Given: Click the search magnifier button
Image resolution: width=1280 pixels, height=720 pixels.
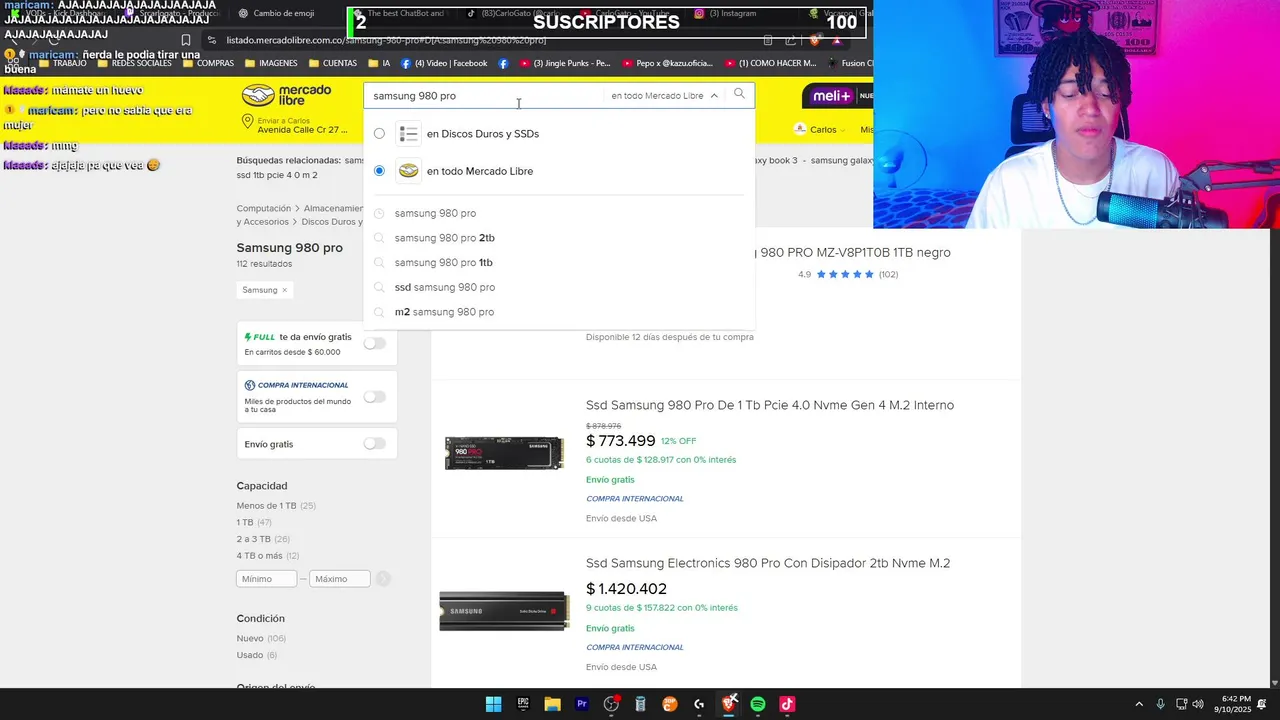Looking at the screenshot, I should (x=739, y=94).
